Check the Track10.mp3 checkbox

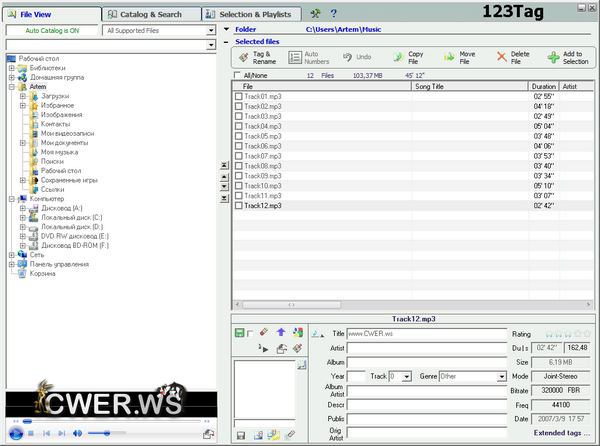click(x=239, y=186)
